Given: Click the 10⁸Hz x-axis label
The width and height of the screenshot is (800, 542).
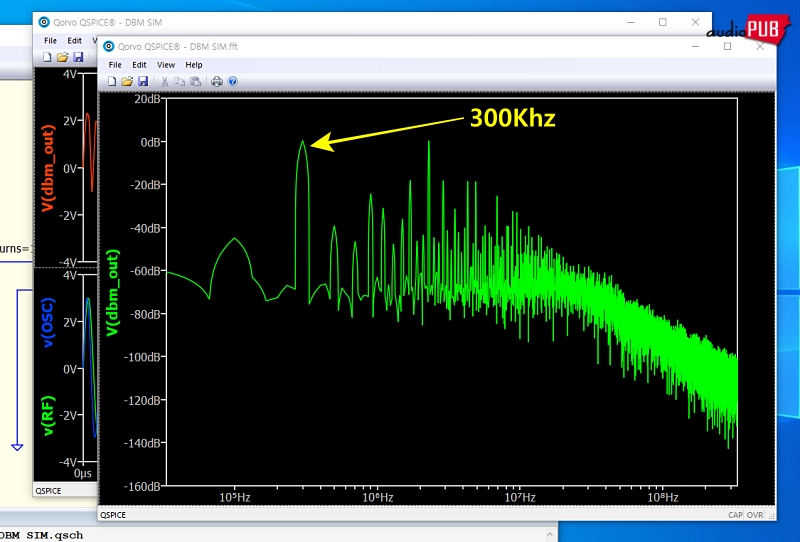Looking at the screenshot, I should [663, 497].
